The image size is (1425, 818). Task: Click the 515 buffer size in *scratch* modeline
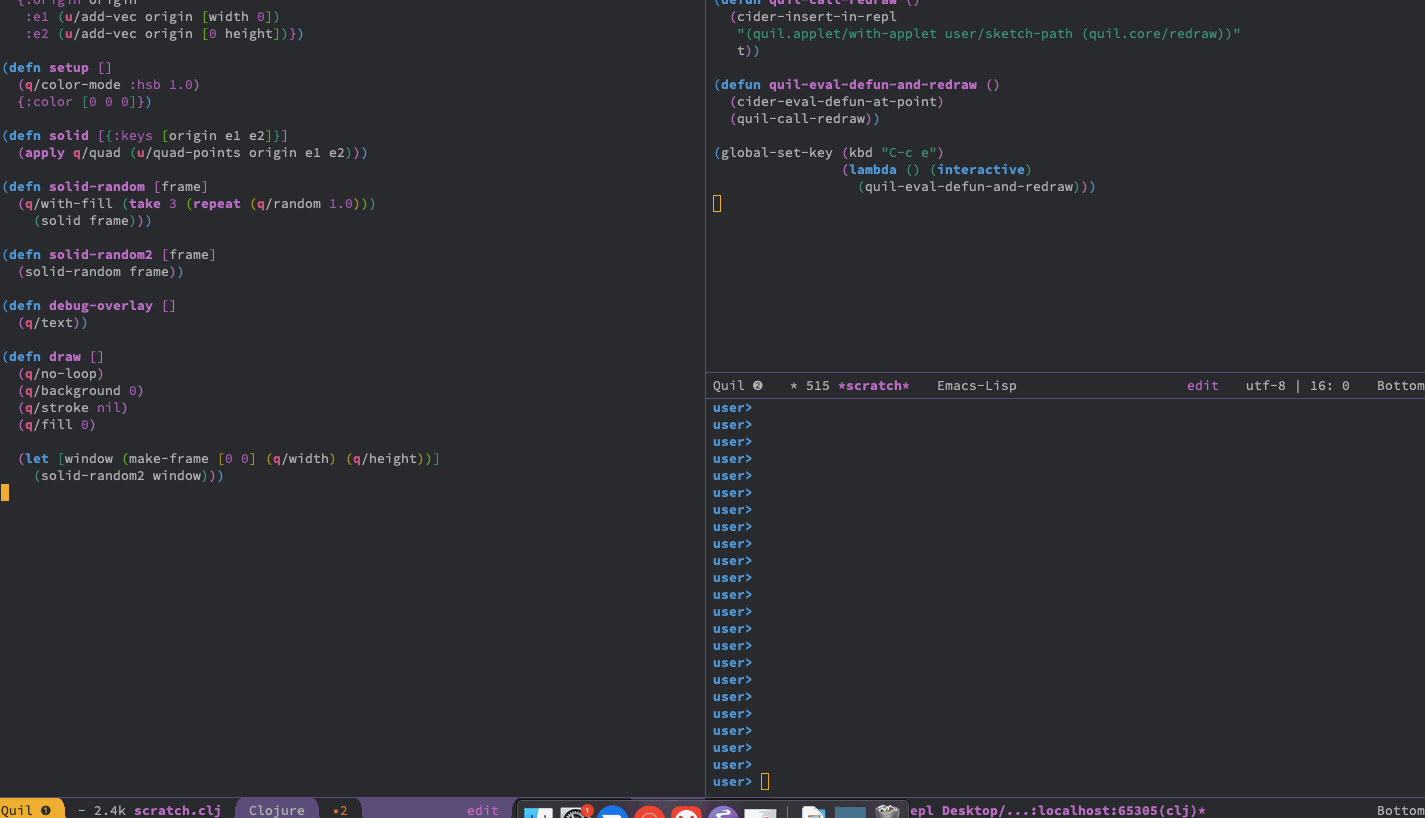(817, 385)
